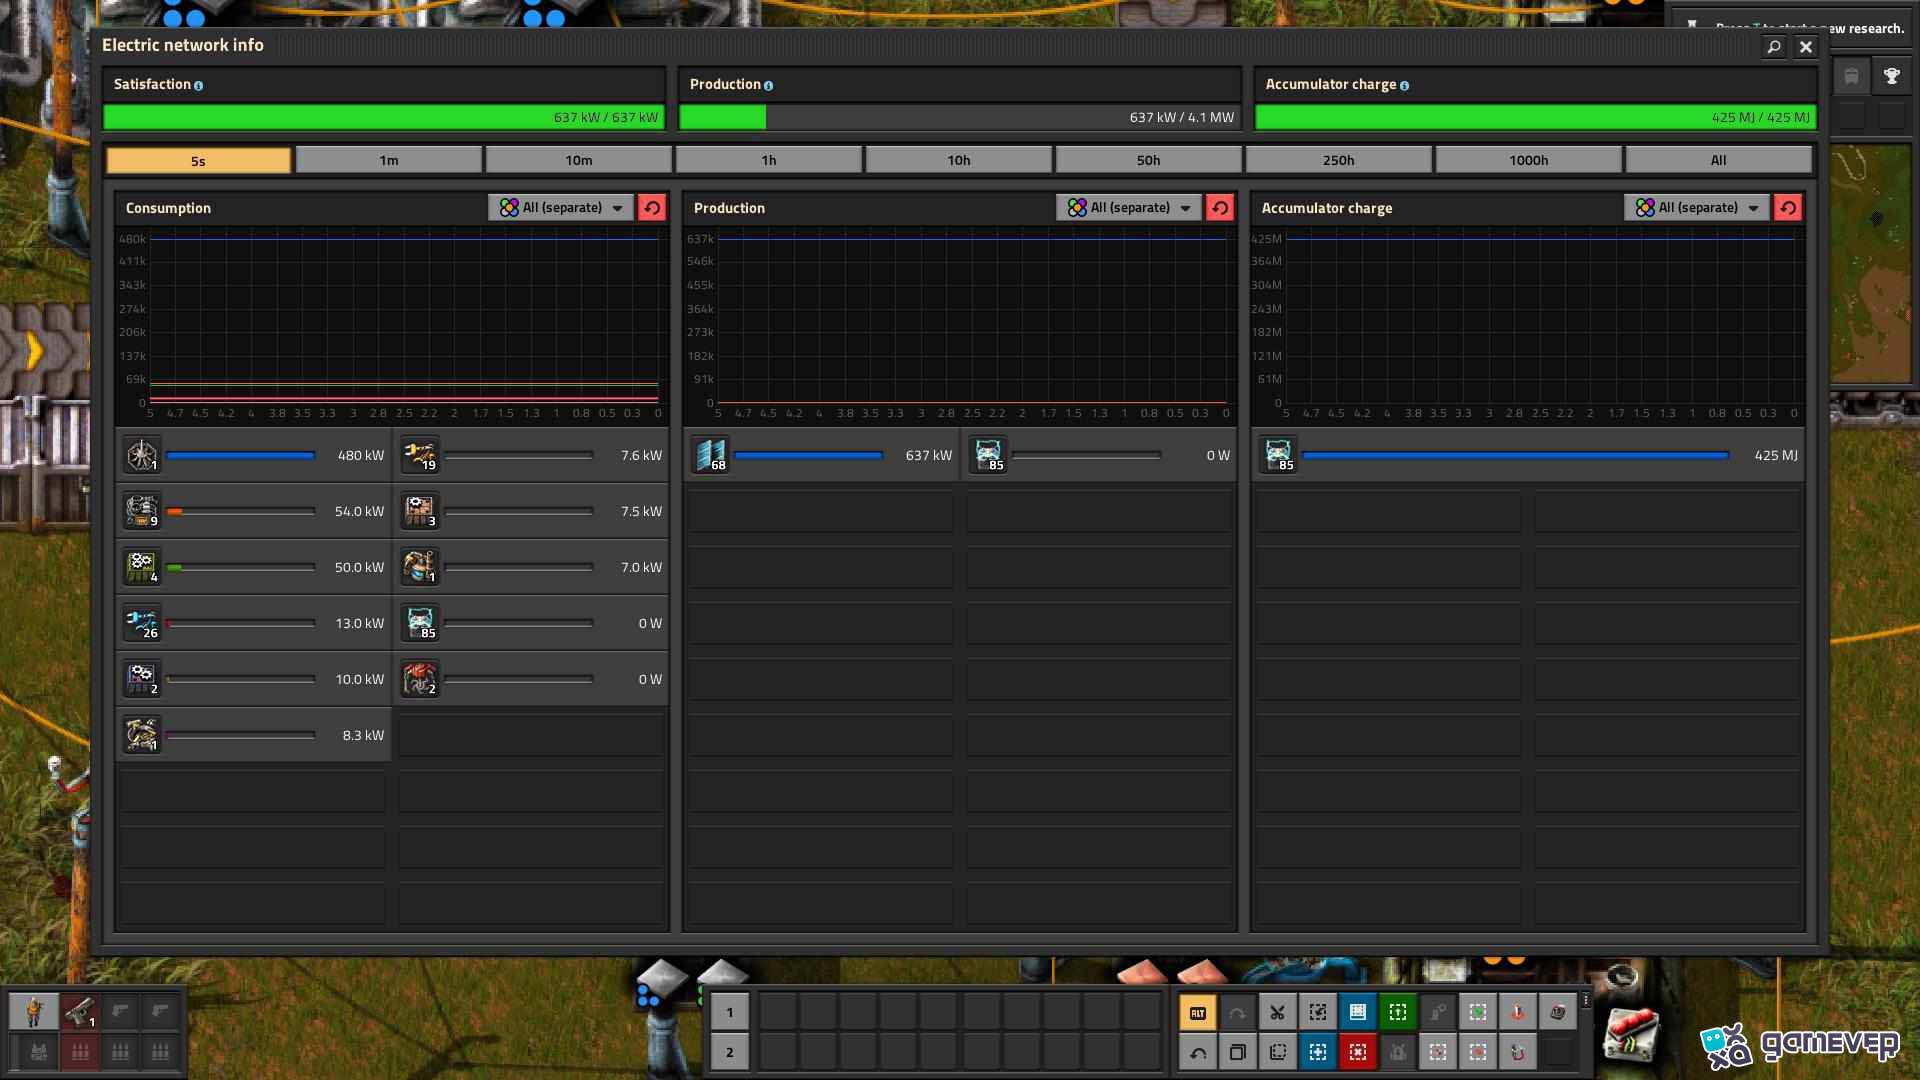Open Production quality filter dropdown
Image resolution: width=1920 pixels, height=1080 pixels.
1129,207
